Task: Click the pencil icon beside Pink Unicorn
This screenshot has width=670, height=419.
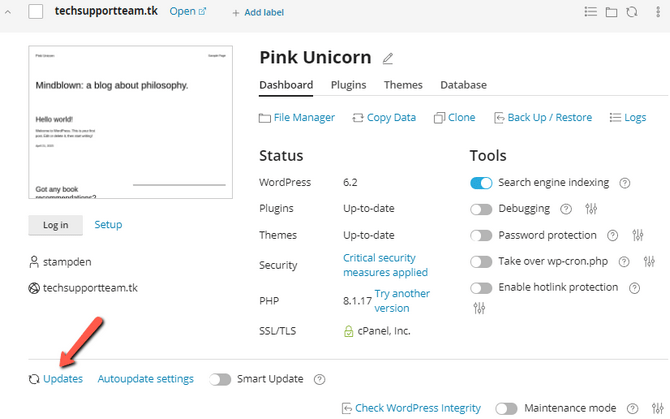Action: [x=388, y=59]
